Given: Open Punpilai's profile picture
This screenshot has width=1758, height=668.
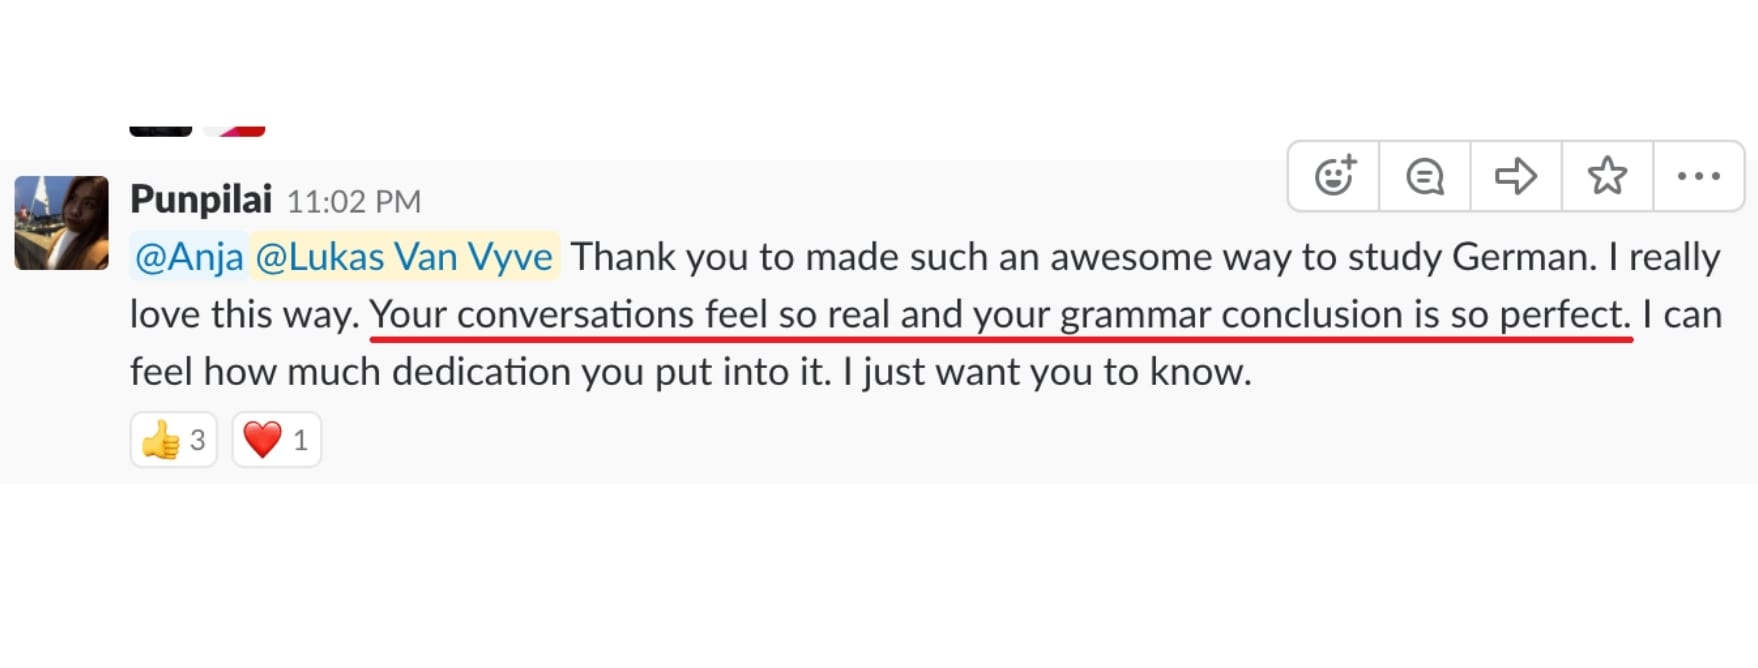Looking at the screenshot, I should (62, 223).
